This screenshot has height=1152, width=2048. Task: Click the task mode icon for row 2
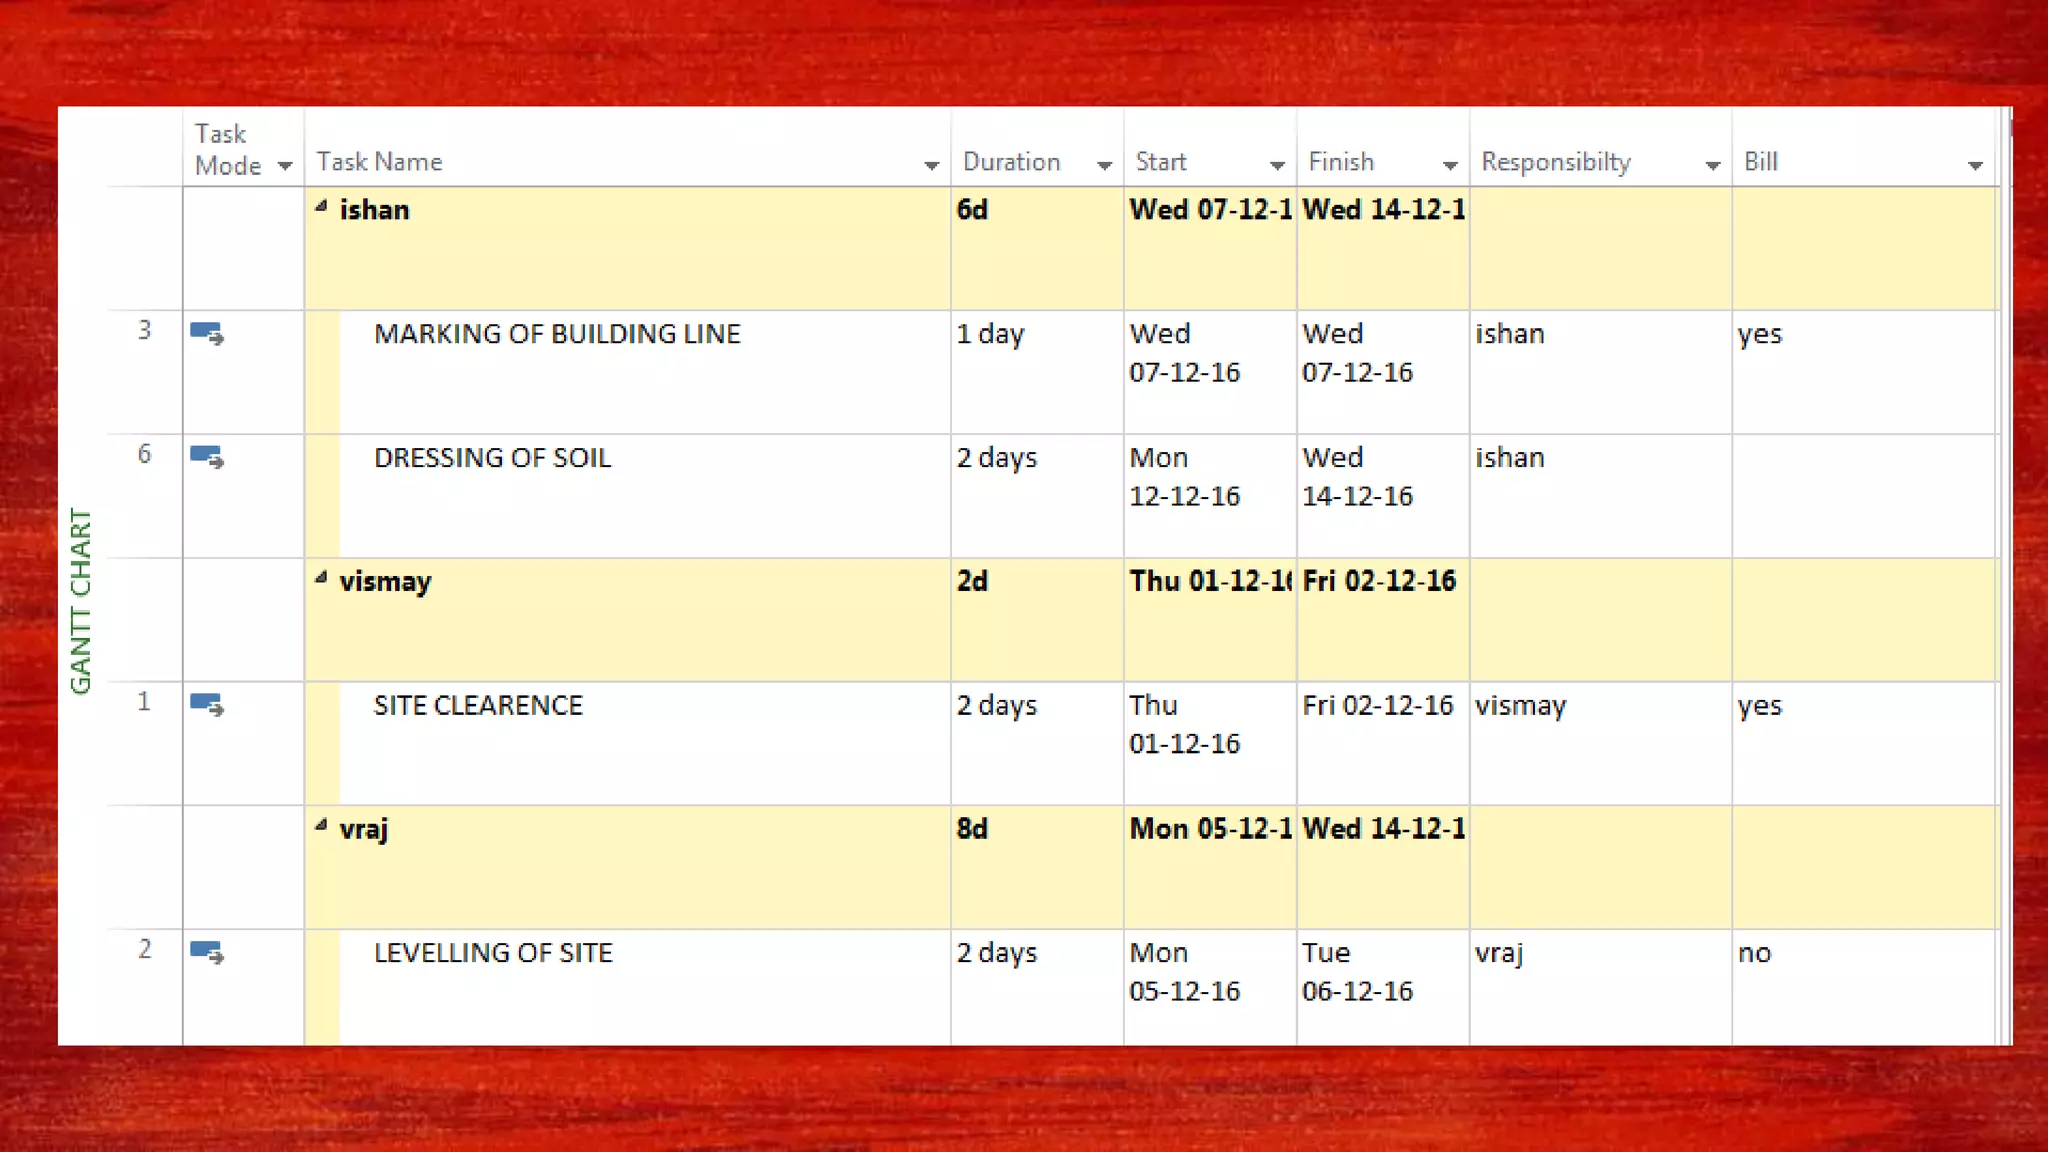[x=207, y=953]
